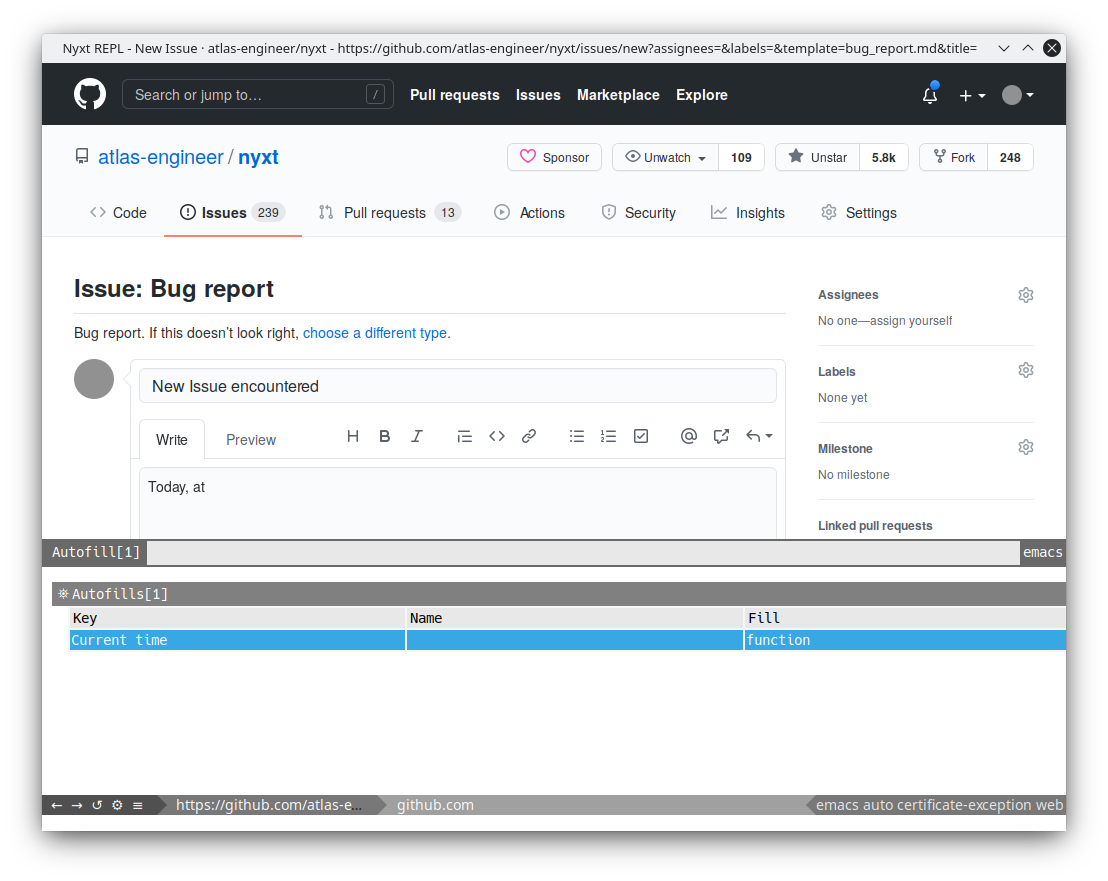
Task: Click the GitHub Octocat logo
Action: pyautogui.click(x=90, y=94)
